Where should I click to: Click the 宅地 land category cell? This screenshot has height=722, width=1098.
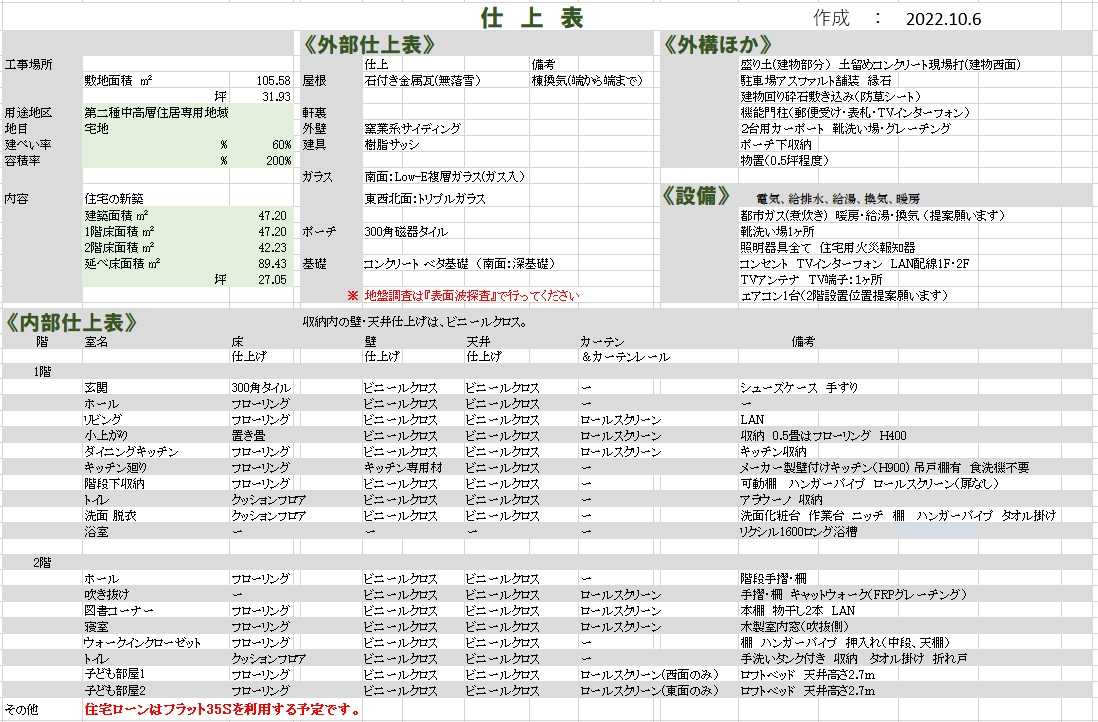coord(96,129)
